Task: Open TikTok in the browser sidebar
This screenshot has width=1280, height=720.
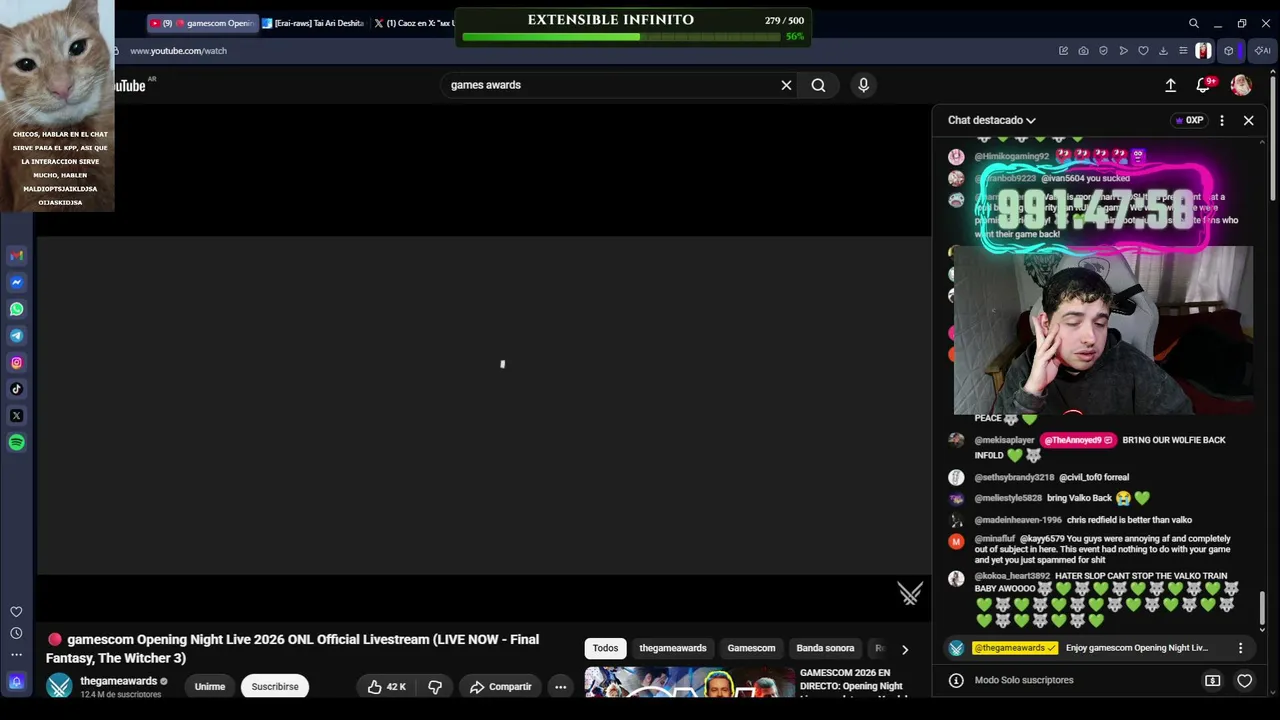Action: (16, 389)
